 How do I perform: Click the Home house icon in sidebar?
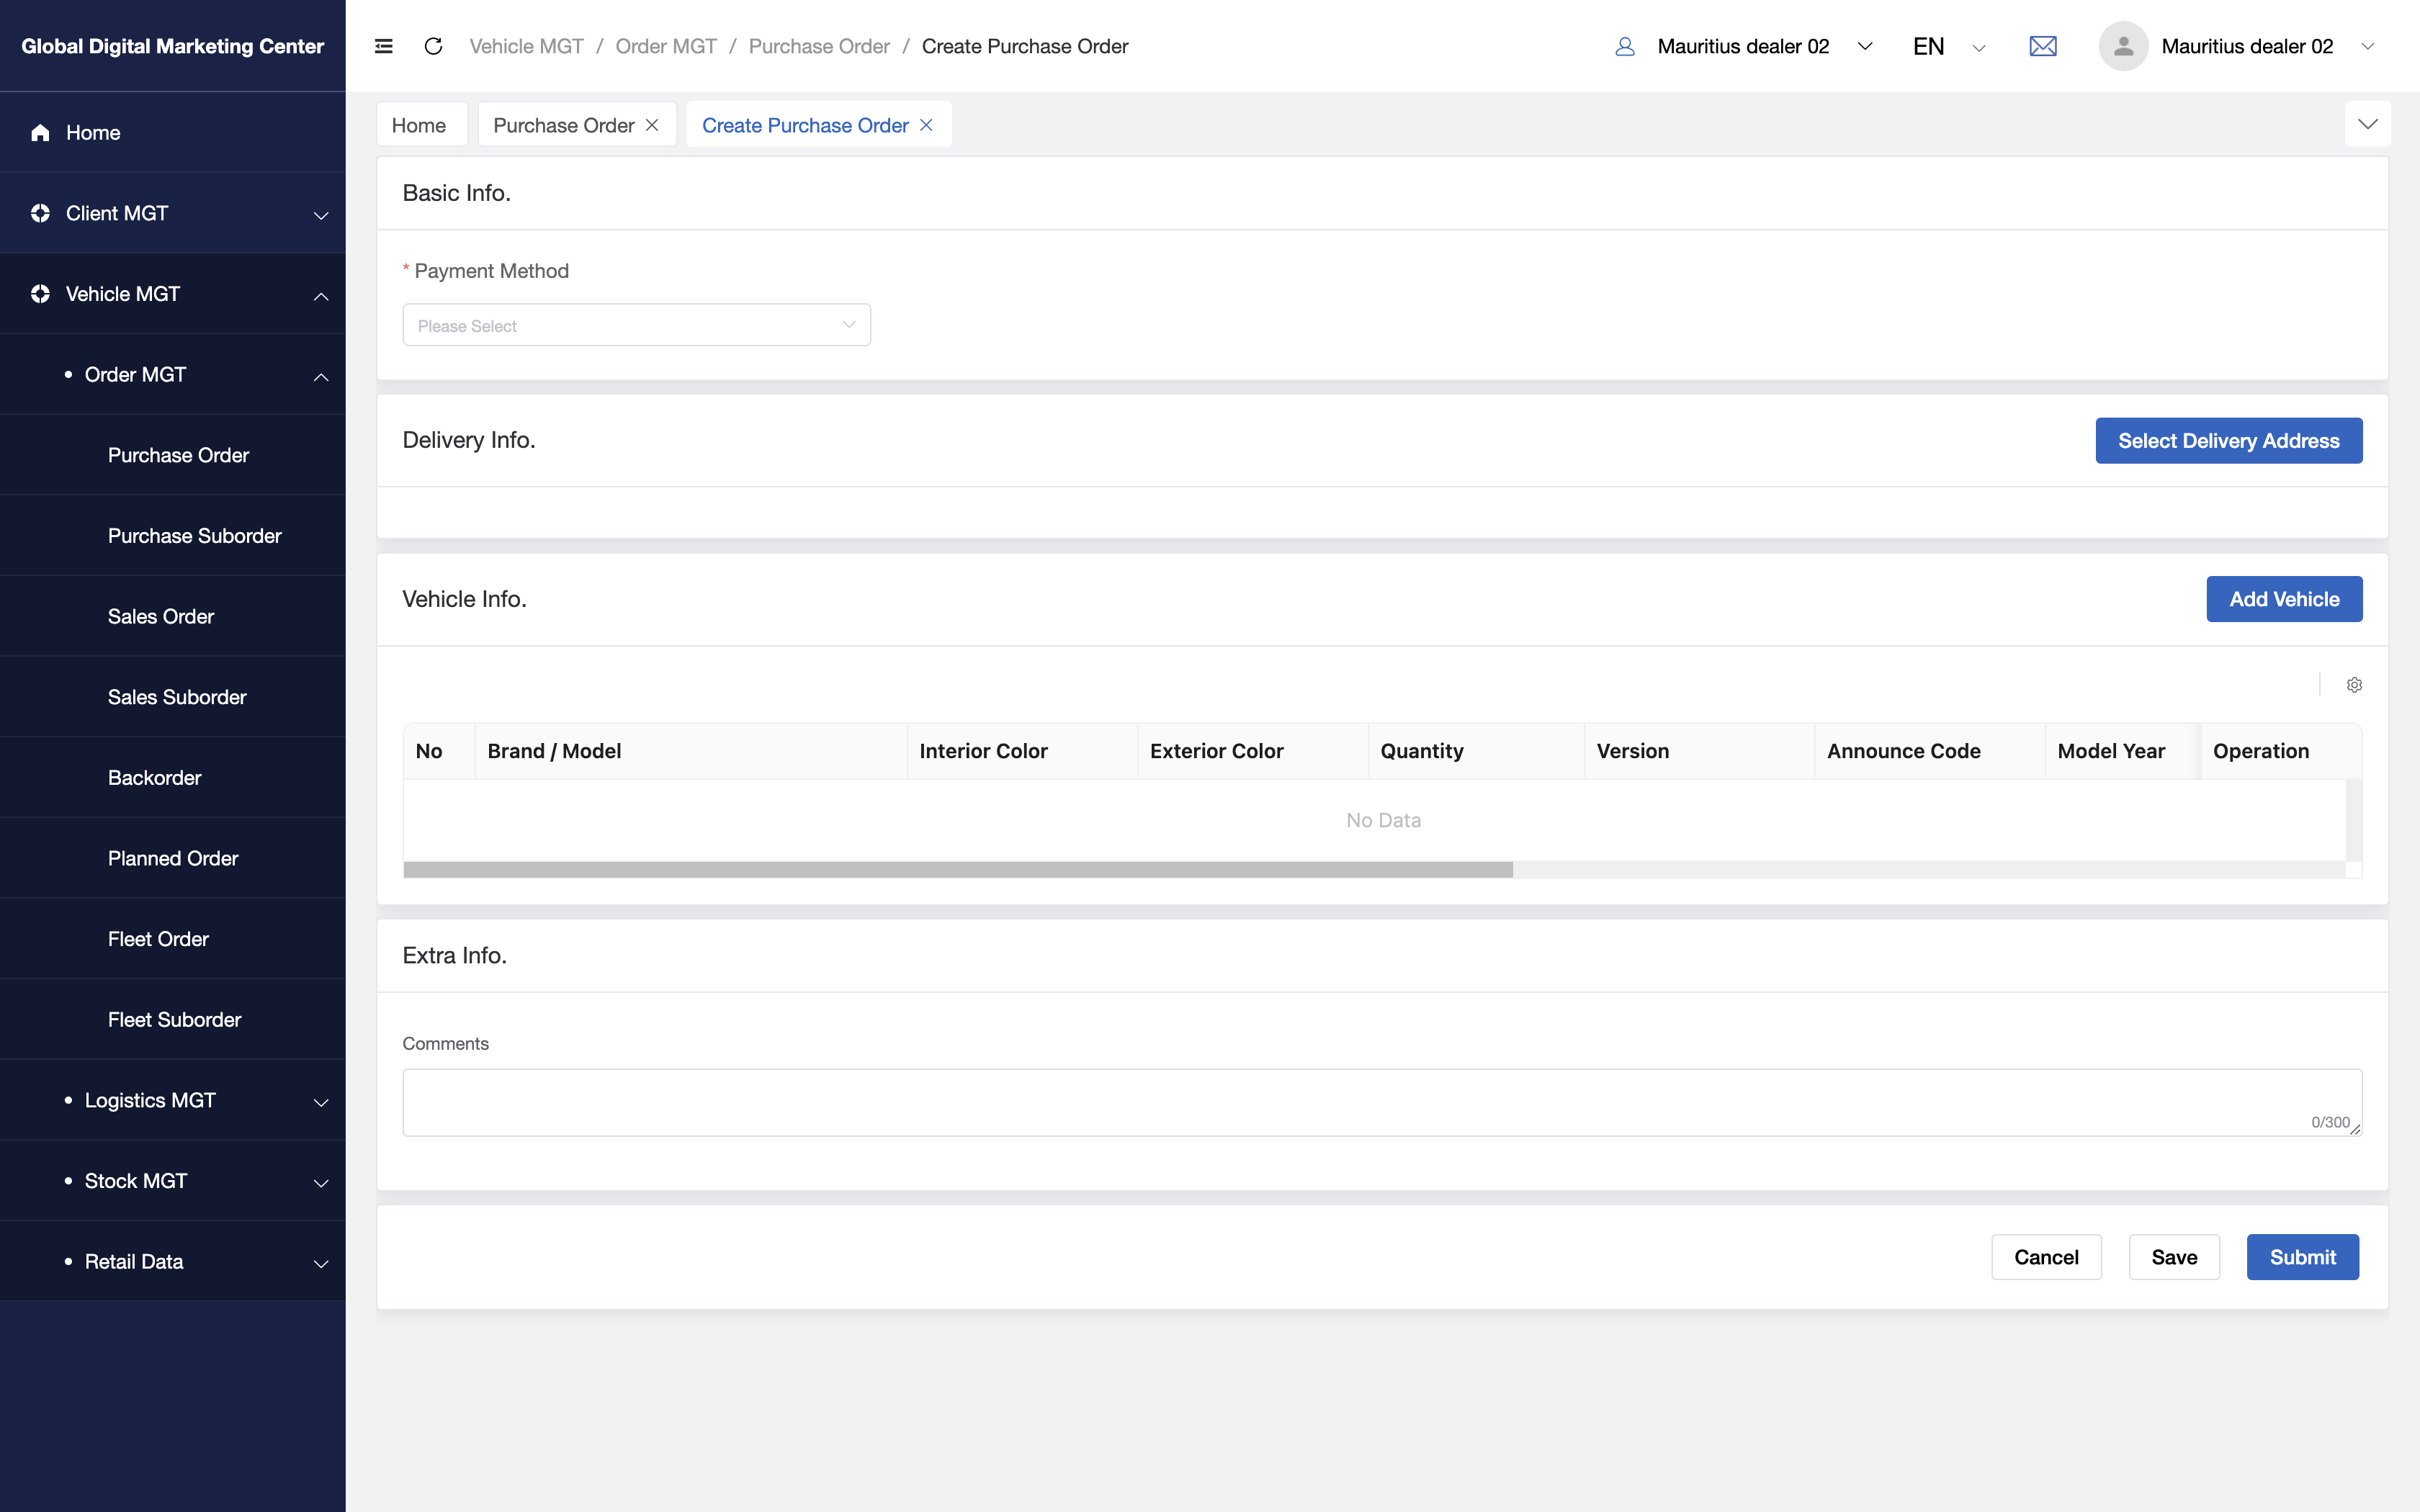tap(40, 132)
